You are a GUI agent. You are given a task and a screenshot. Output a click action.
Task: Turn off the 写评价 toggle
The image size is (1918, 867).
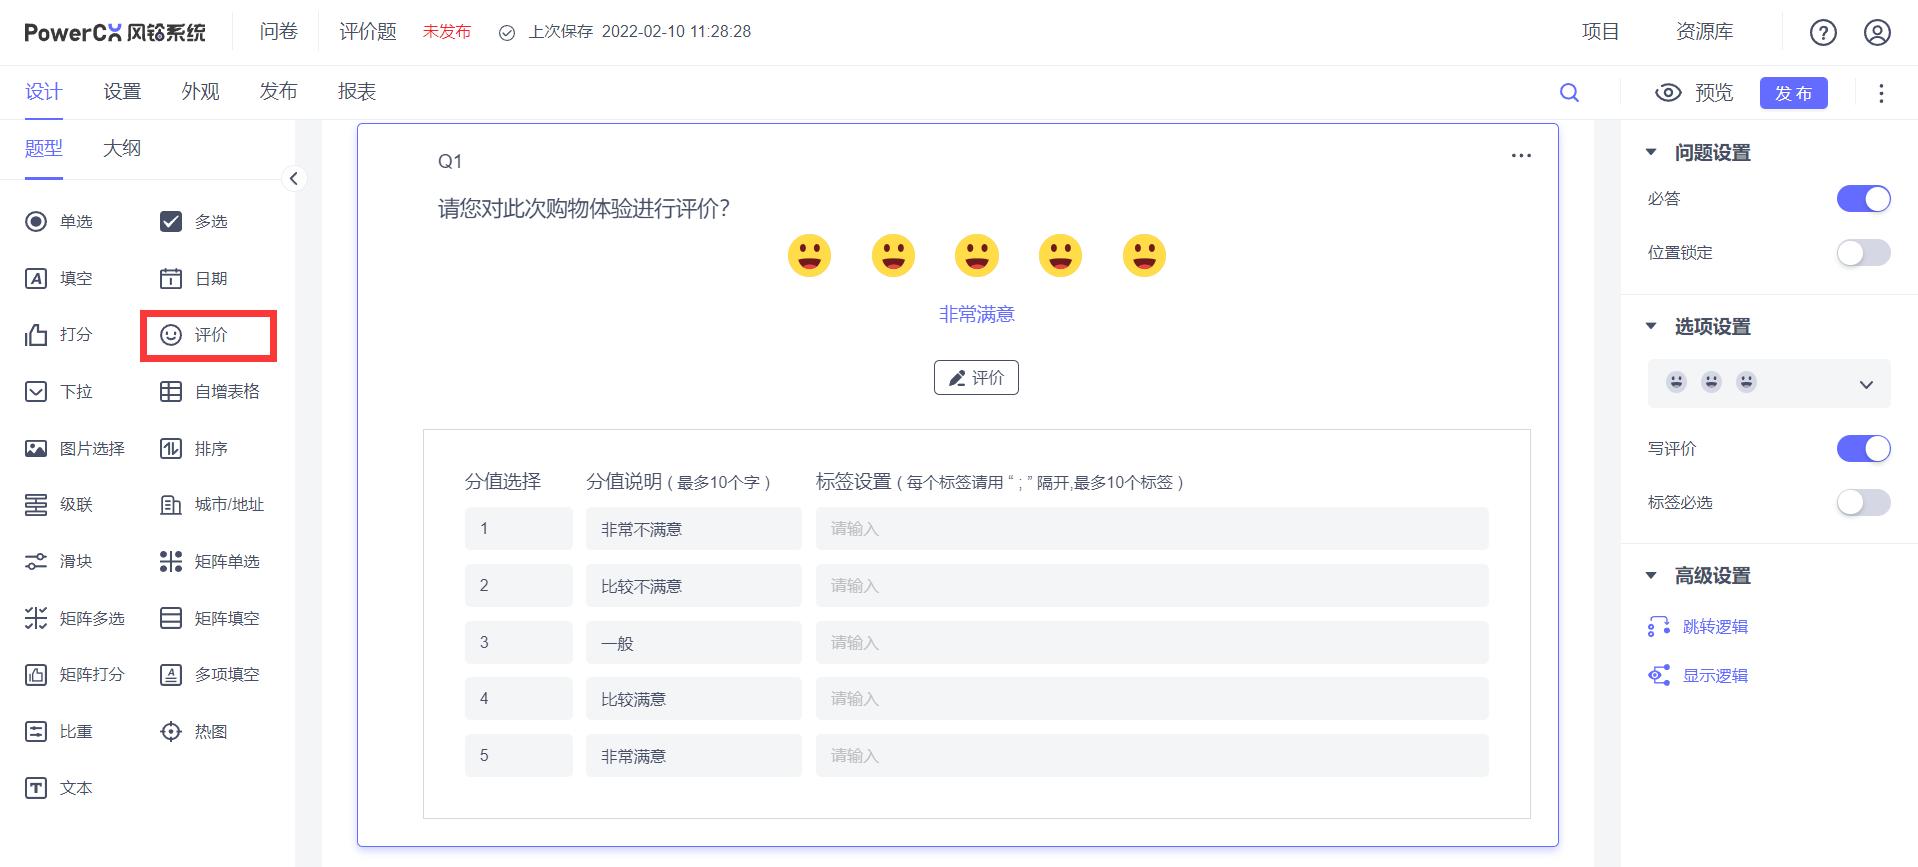(x=1863, y=449)
